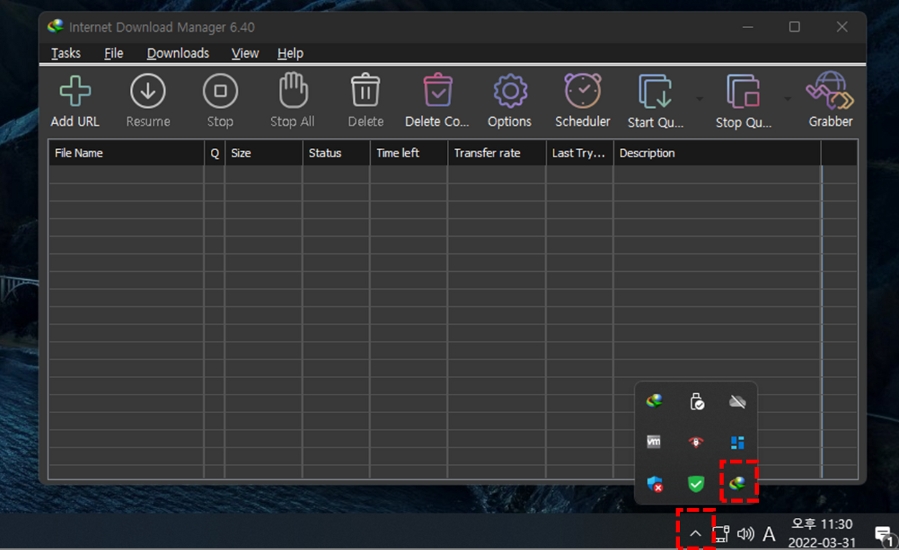
Task: Sort downloads by Size column
Action: pyautogui.click(x=264, y=153)
